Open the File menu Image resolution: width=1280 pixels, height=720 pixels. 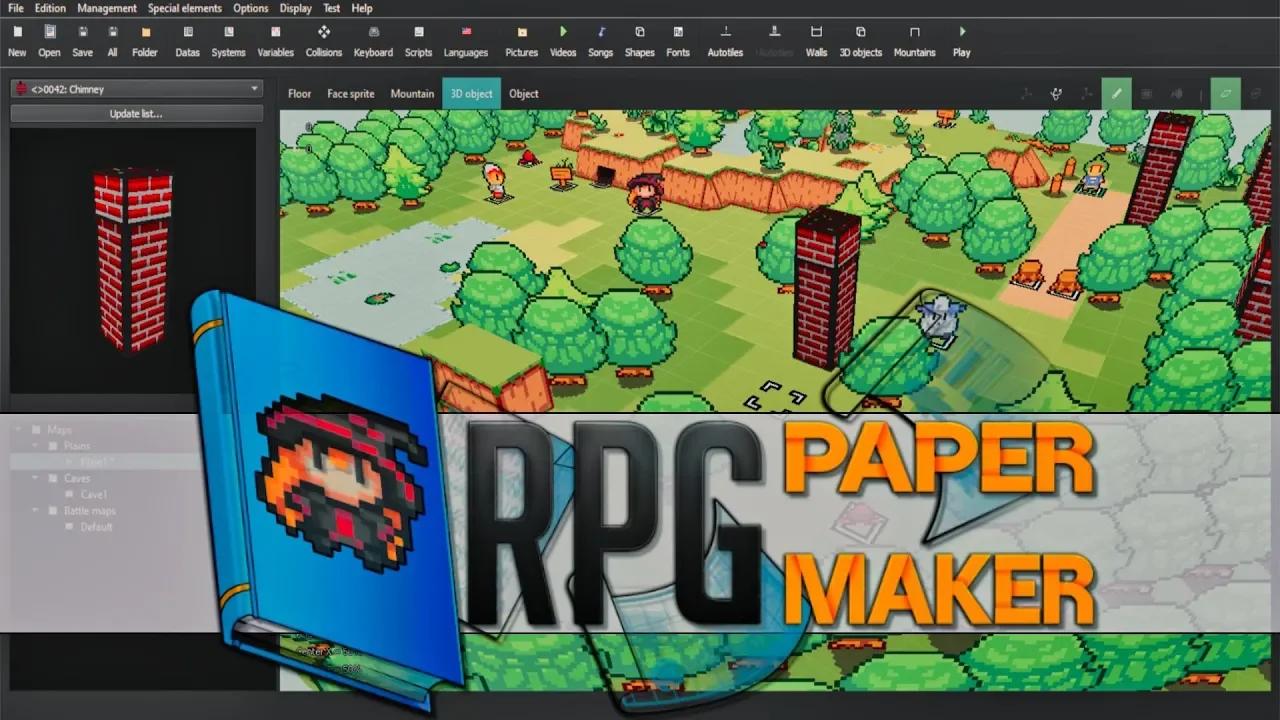click(15, 8)
